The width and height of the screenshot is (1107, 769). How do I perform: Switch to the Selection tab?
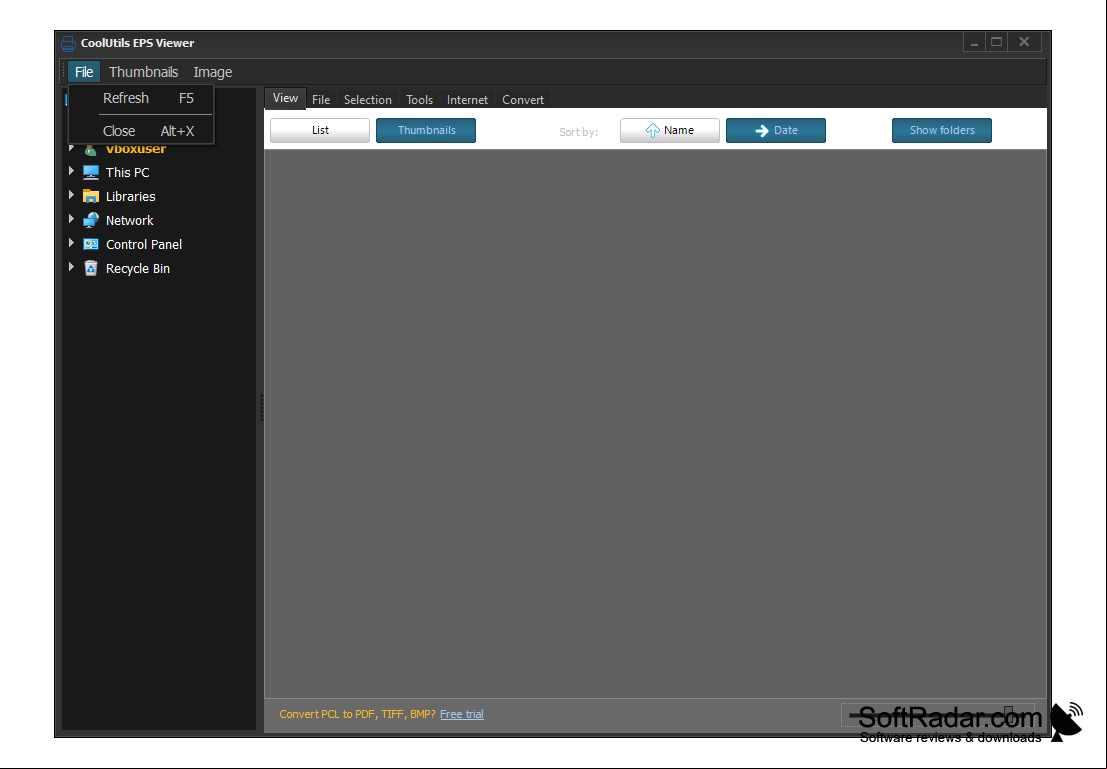click(368, 100)
